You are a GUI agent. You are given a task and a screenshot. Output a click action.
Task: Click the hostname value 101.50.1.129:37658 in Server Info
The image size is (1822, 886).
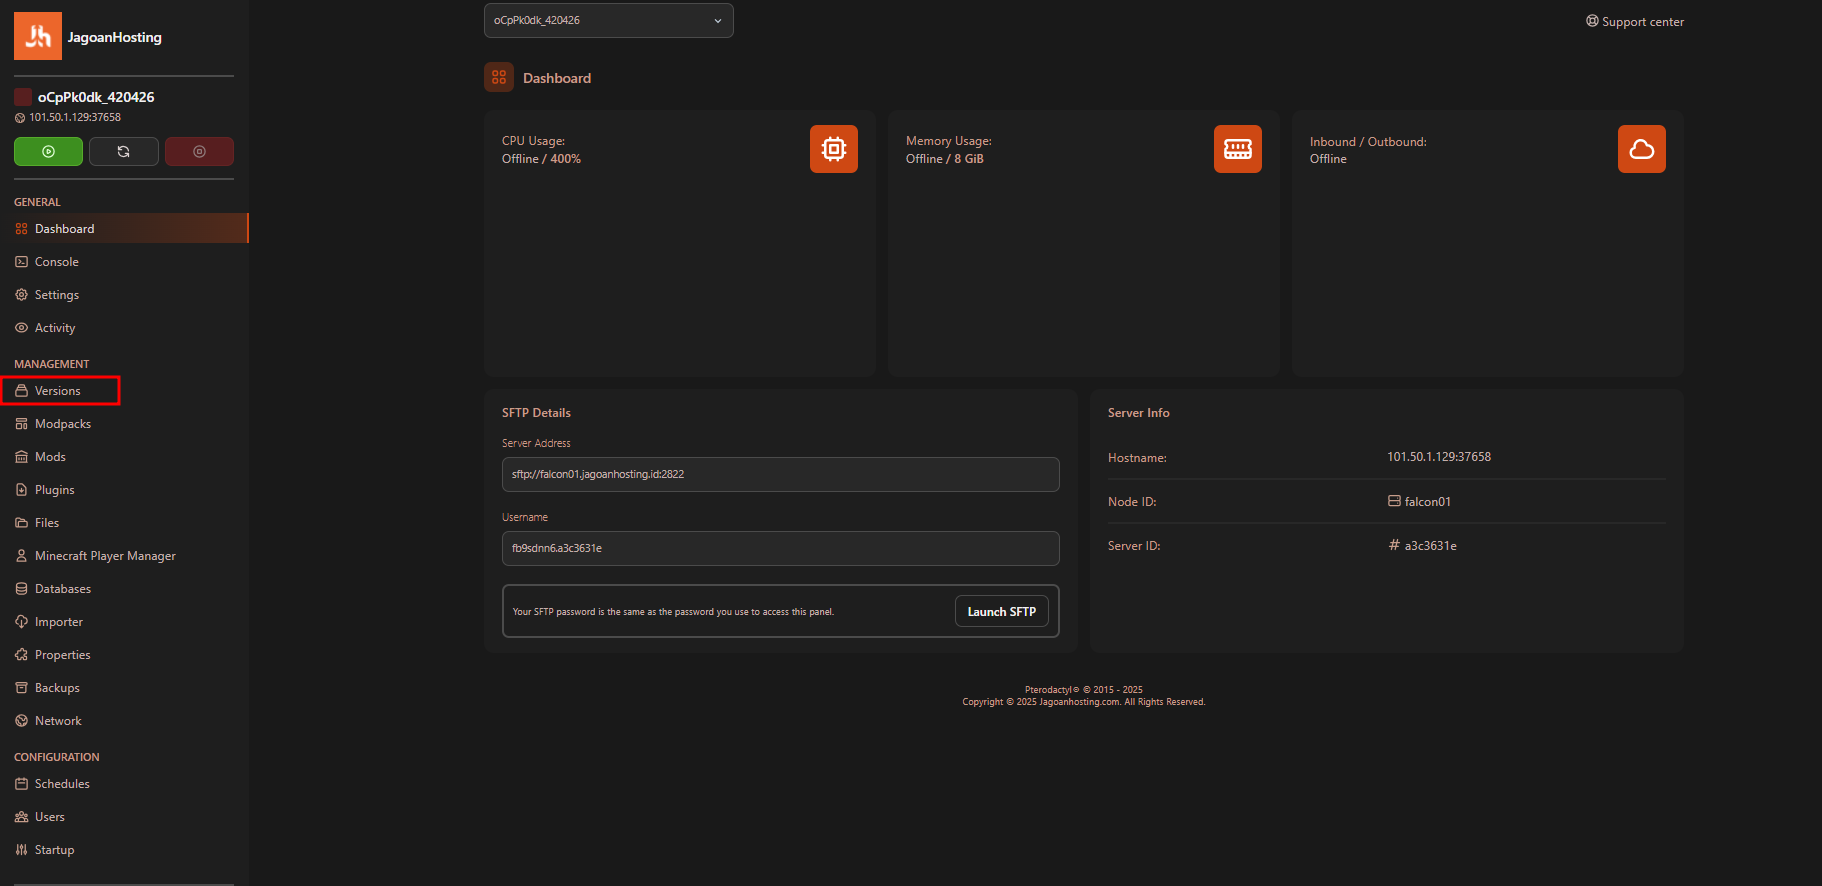pos(1439,457)
